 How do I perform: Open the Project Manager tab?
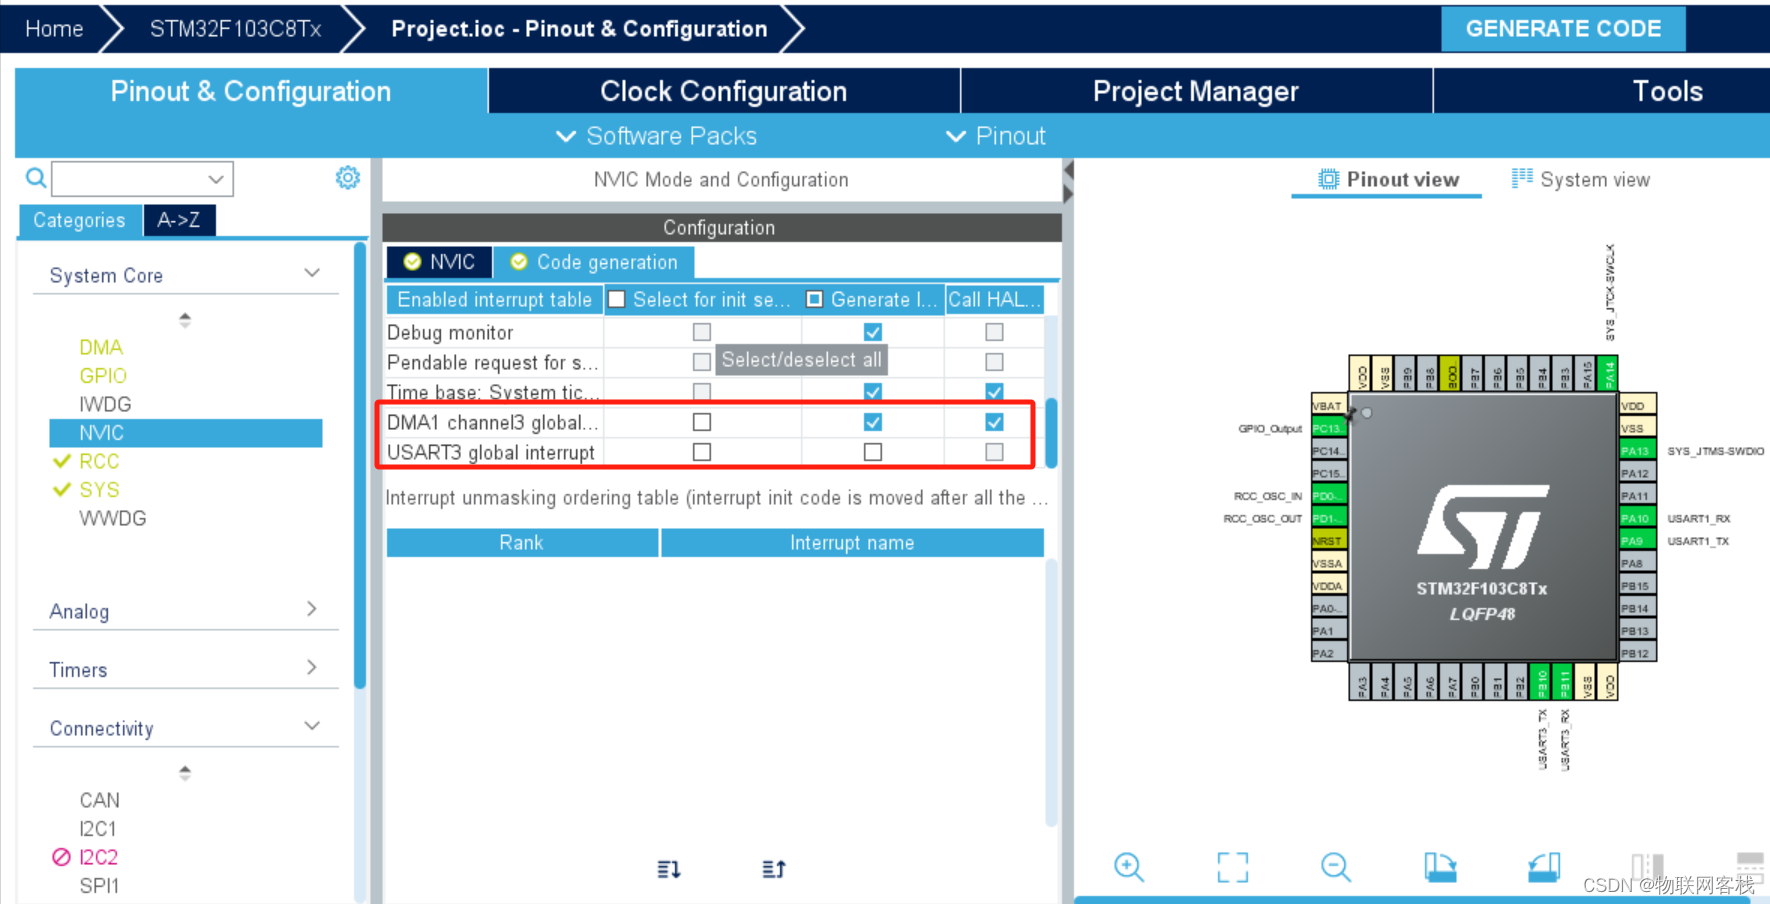1196,91
